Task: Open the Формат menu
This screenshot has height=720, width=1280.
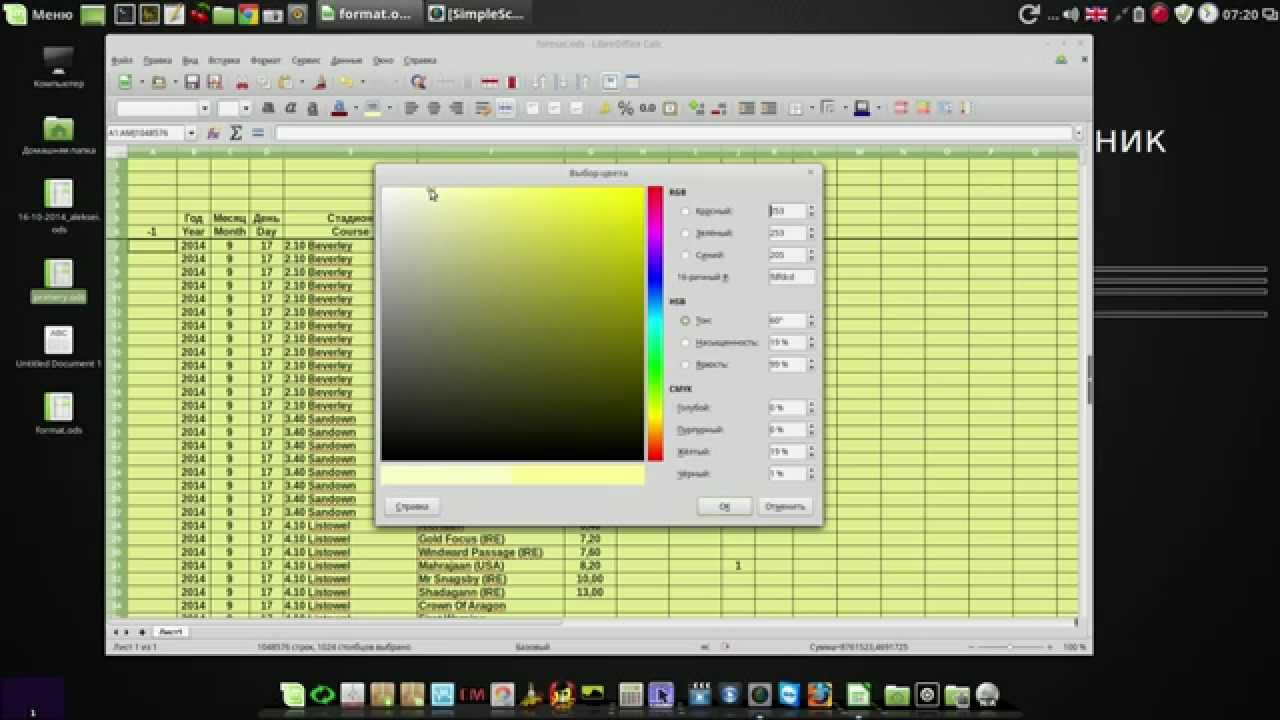Action: 266,60
